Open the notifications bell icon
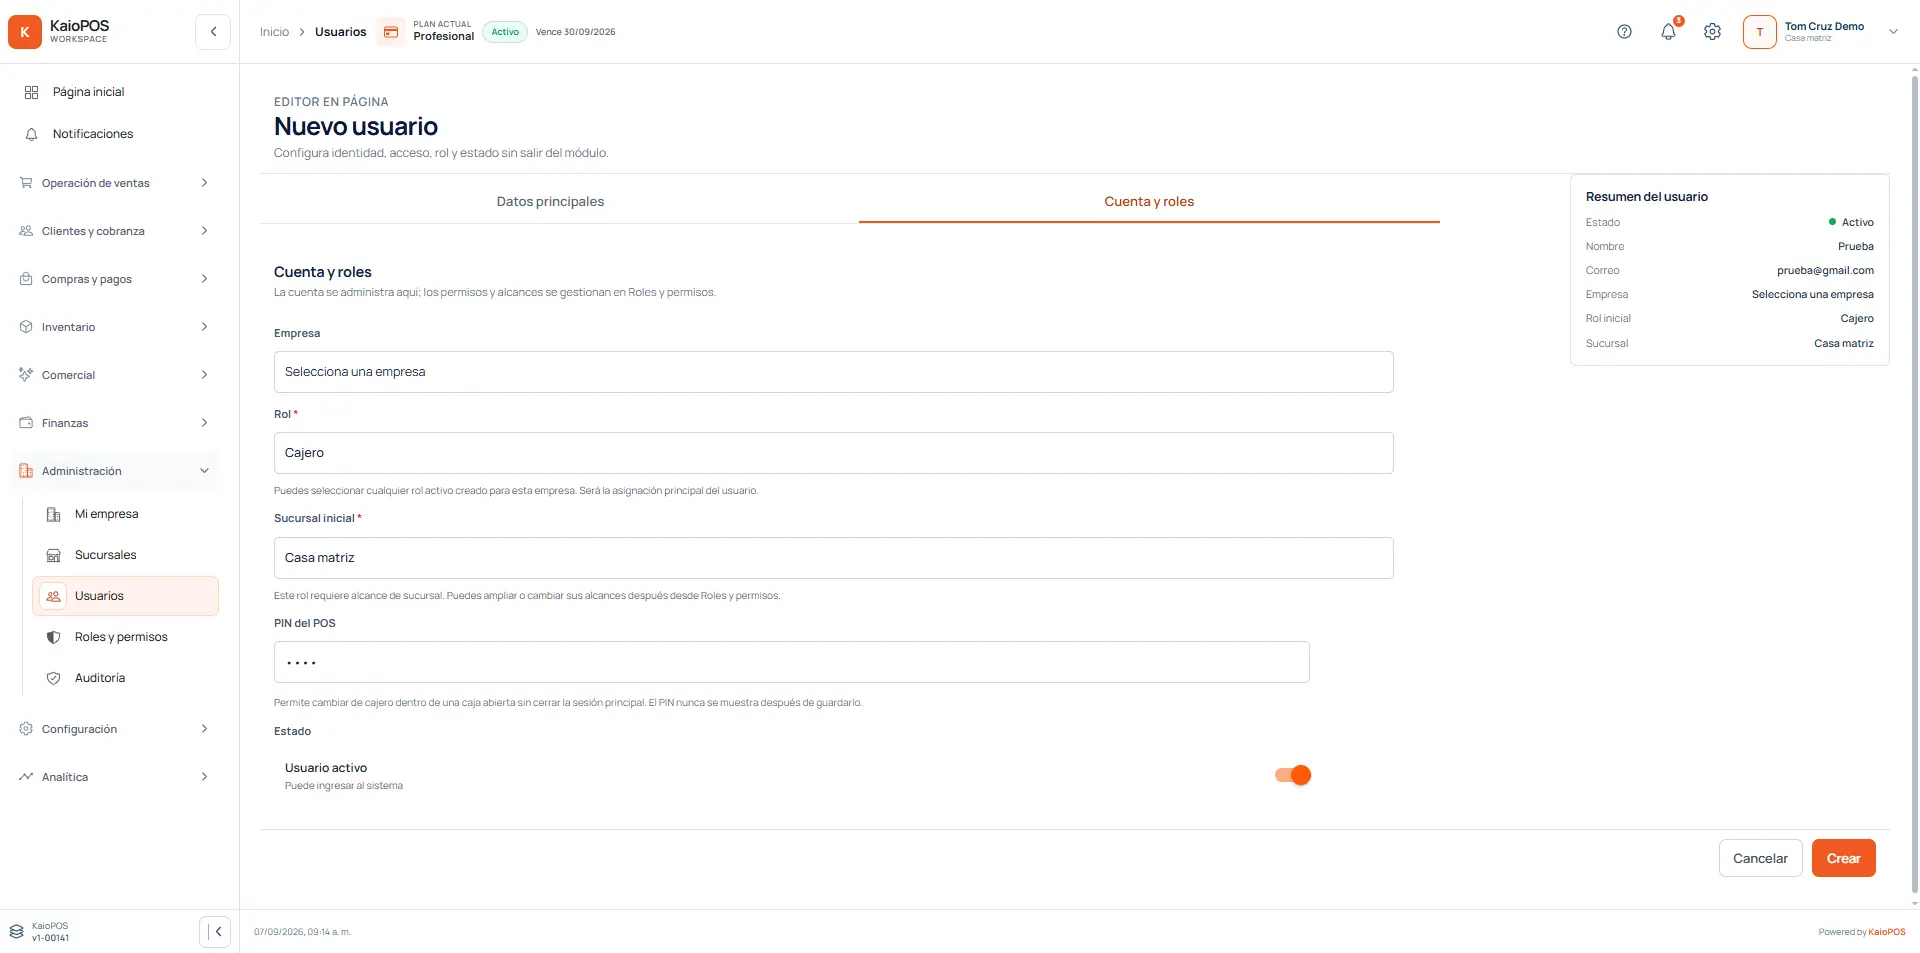This screenshot has width=1920, height=953. coord(1668,32)
